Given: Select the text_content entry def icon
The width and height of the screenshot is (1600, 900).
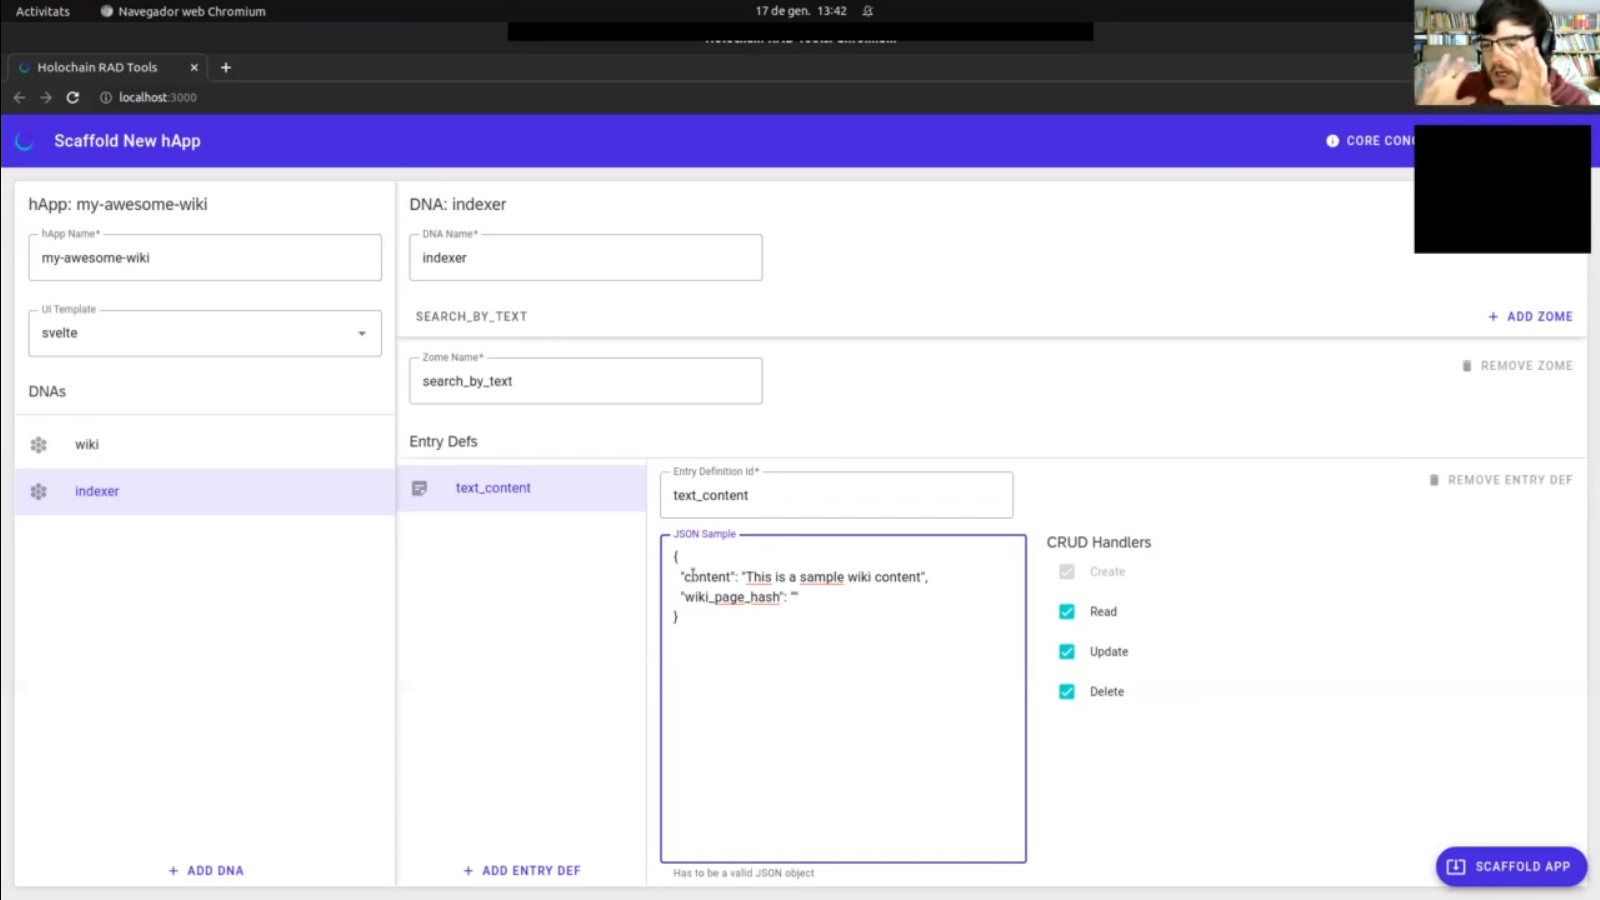Looking at the screenshot, I should (419, 488).
